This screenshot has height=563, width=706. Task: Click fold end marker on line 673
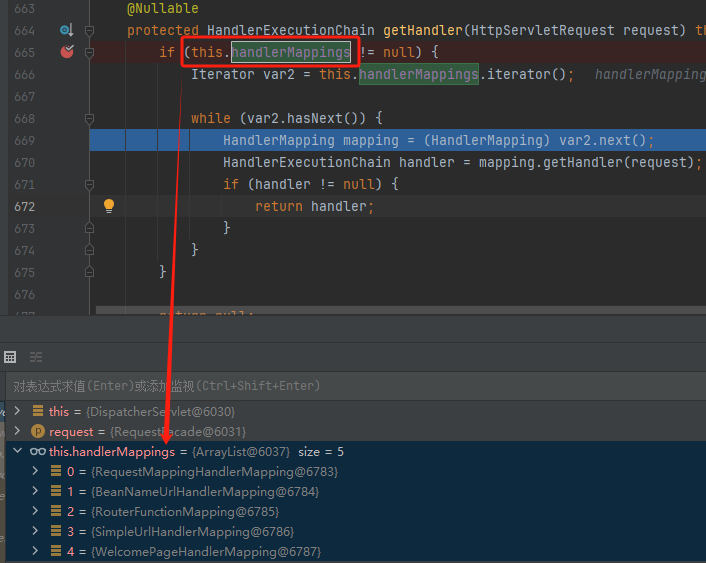(89, 228)
